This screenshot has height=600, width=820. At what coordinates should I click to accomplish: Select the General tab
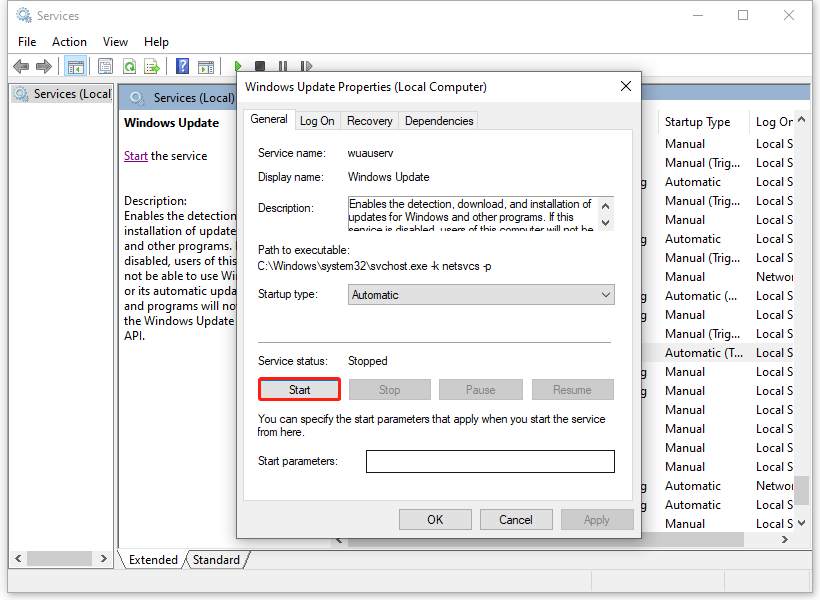[x=269, y=119]
